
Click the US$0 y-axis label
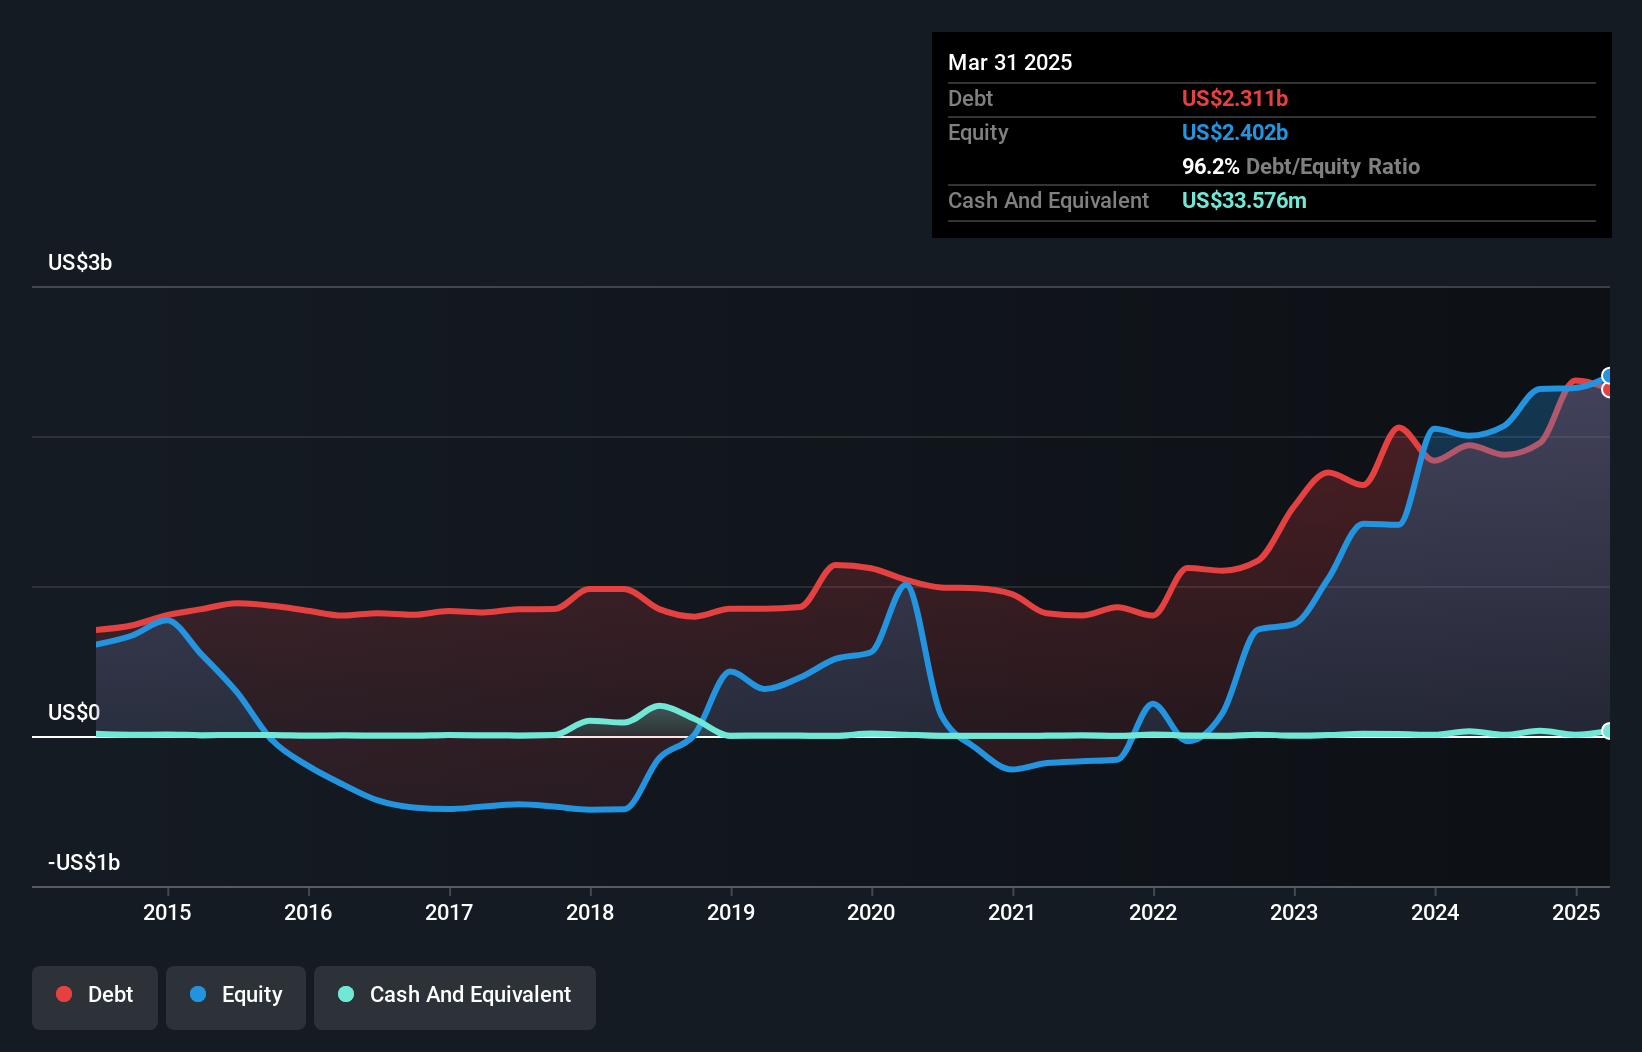[x=74, y=713]
